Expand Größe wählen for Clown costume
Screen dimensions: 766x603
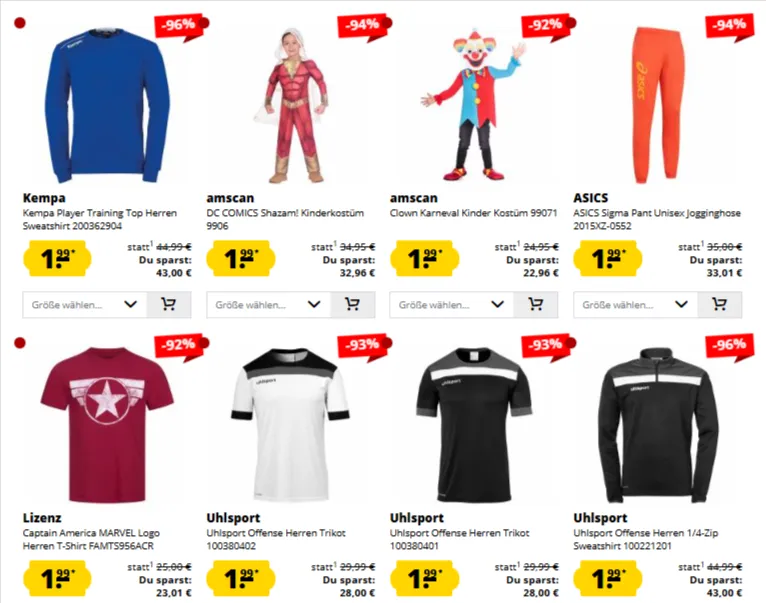(452, 305)
